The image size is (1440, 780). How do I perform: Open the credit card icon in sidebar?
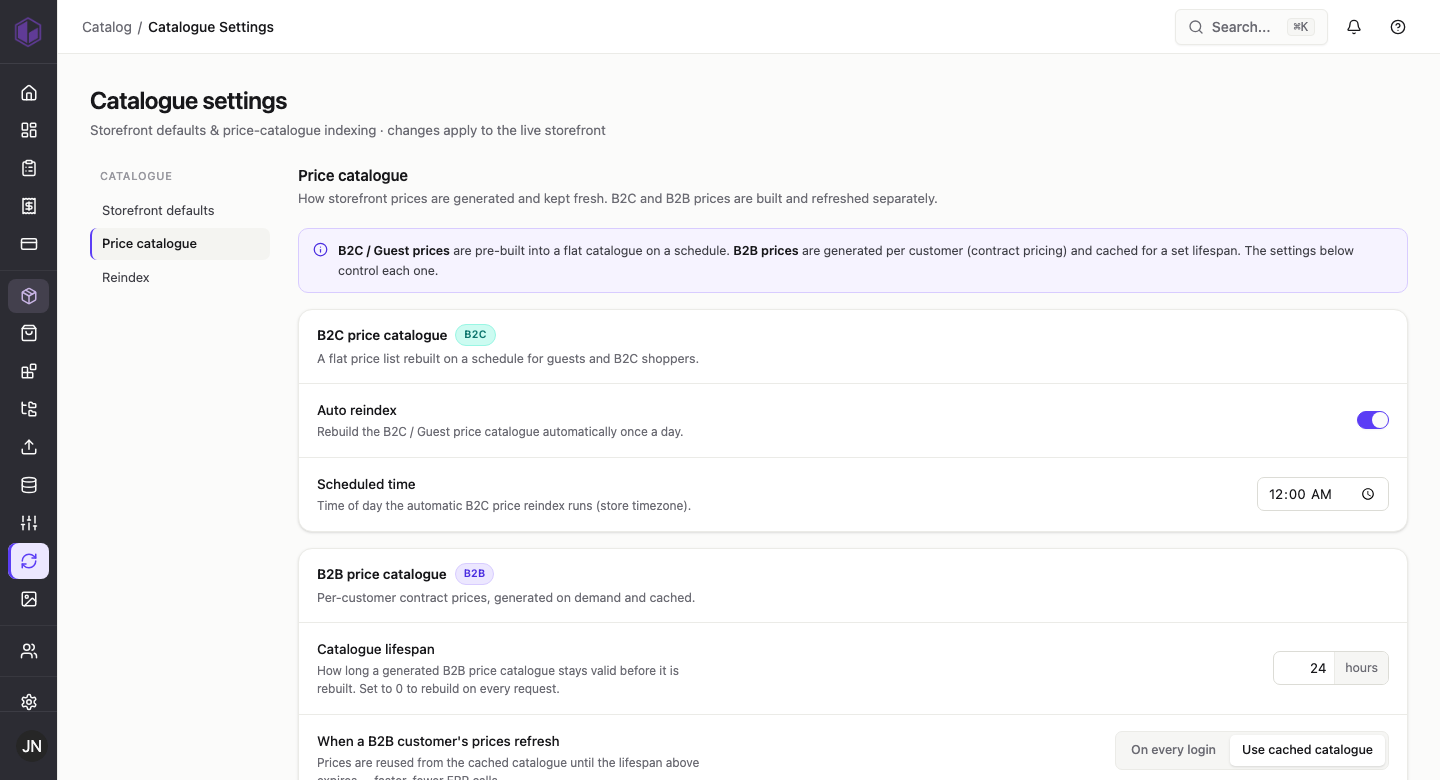point(29,244)
